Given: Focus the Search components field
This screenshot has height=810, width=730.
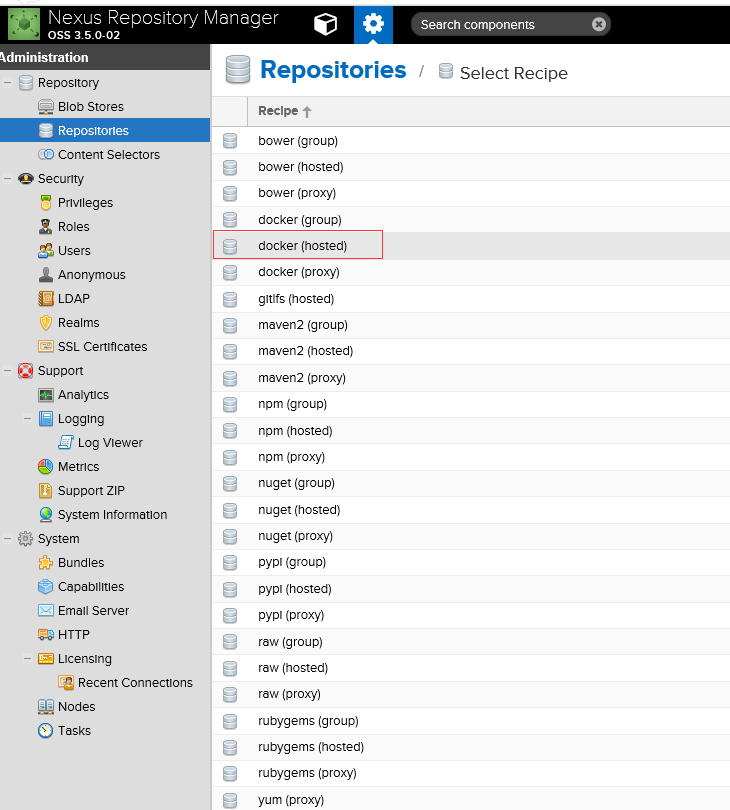Looking at the screenshot, I should (x=500, y=25).
